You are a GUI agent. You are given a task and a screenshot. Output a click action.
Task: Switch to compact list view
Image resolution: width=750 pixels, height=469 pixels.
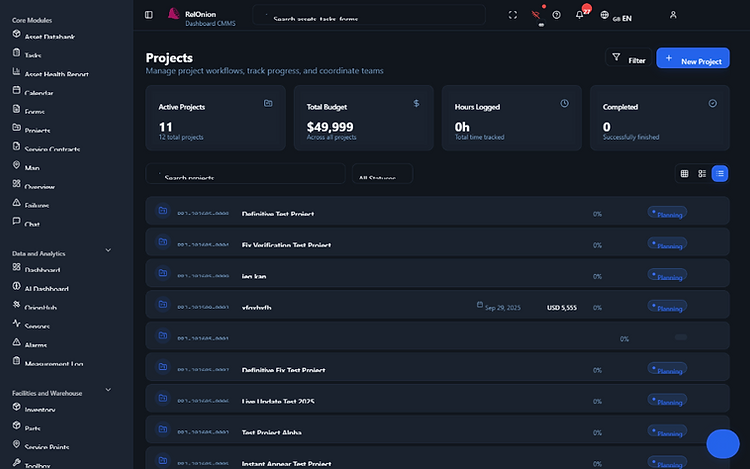click(x=720, y=174)
